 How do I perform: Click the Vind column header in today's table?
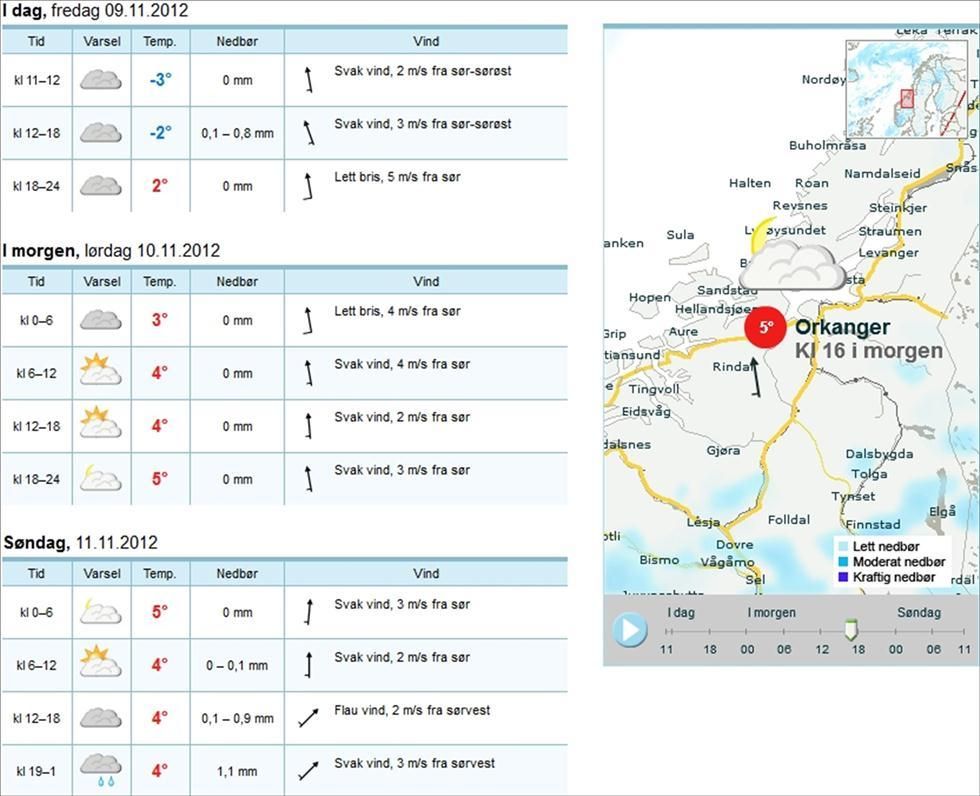426,42
